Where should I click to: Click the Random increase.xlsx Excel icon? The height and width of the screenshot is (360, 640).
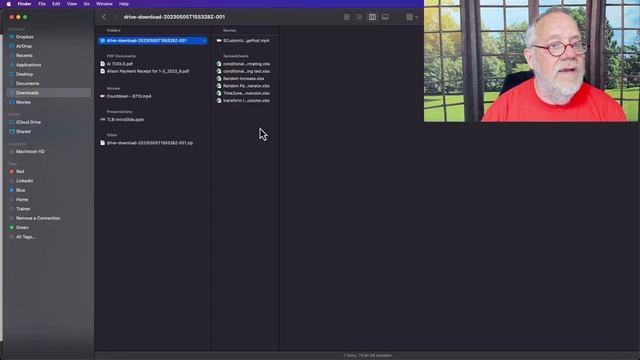coord(219,79)
